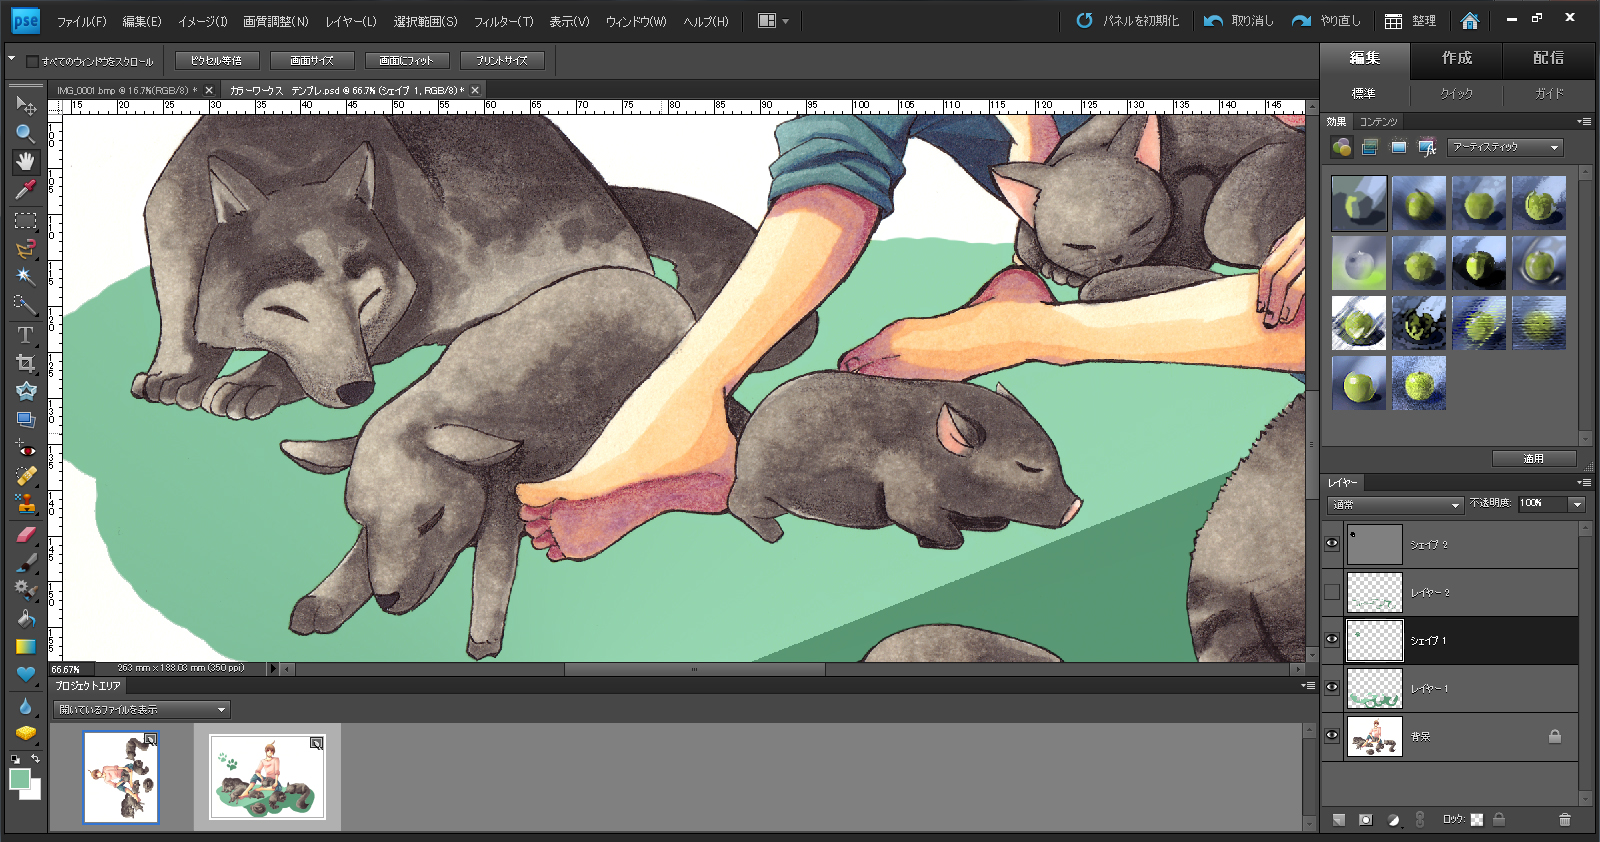1600x842 pixels.
Task: Select the second project bin thumbnail
Action: click(x=267, y=777)
